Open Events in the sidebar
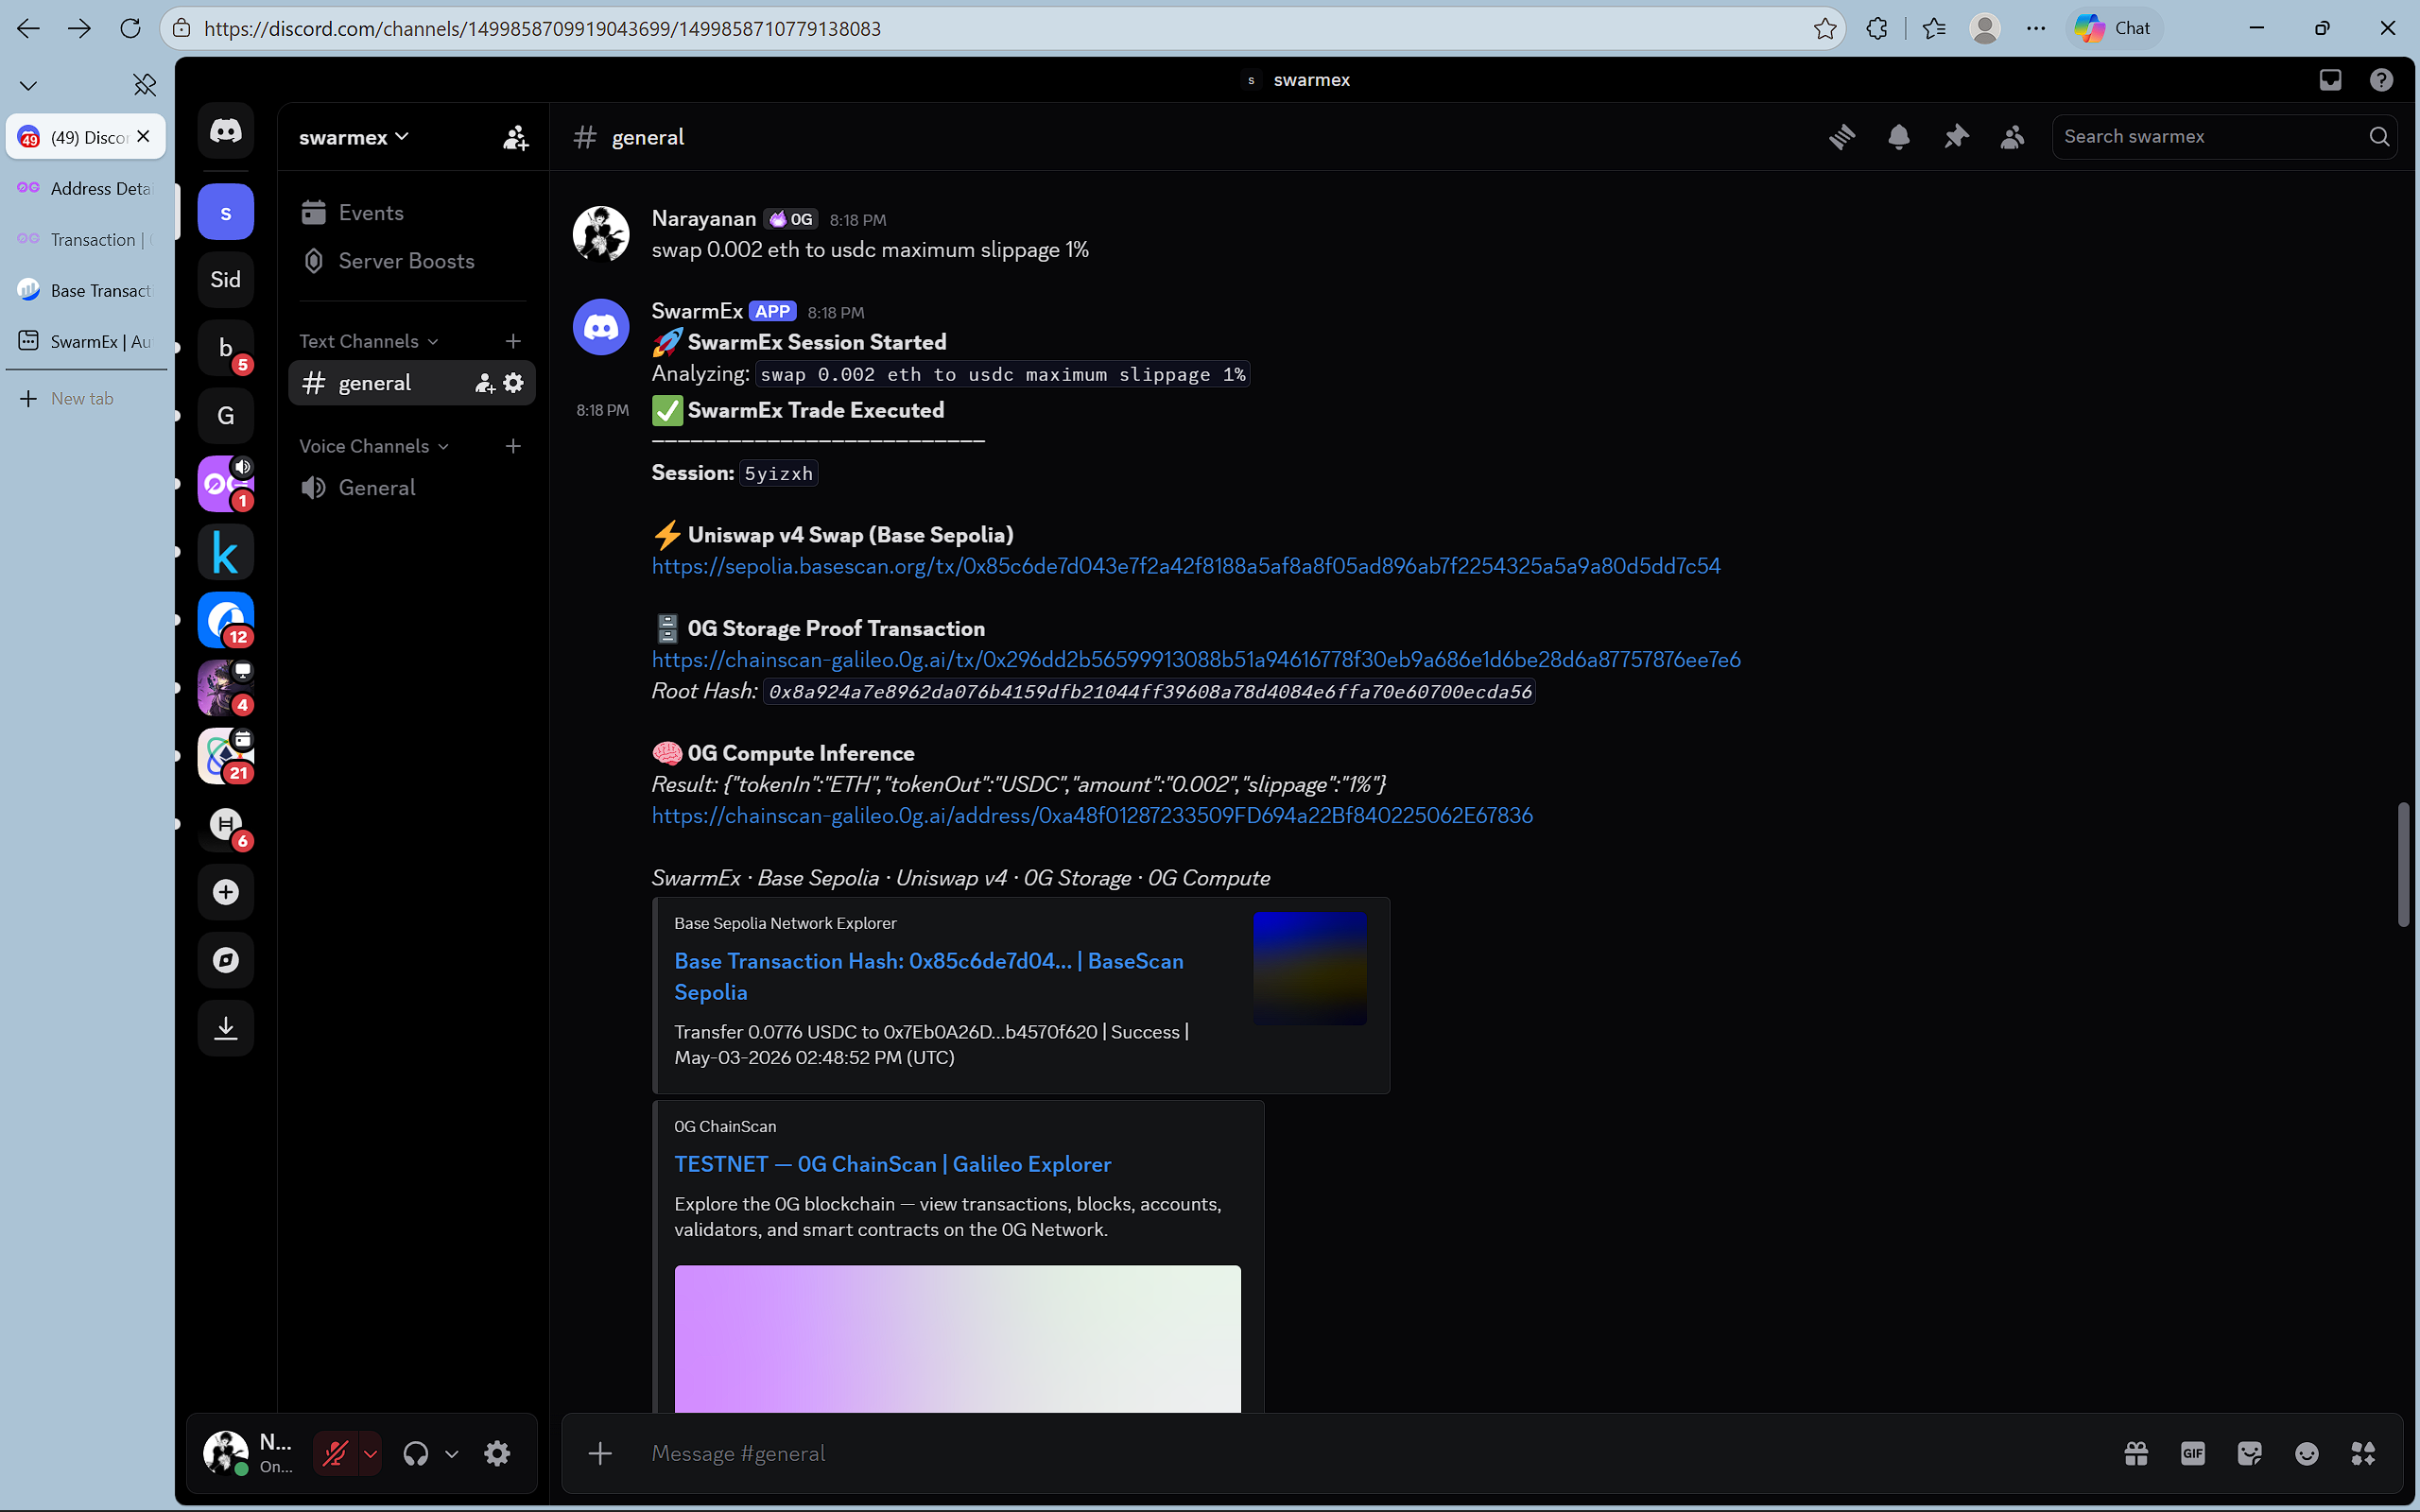 [x=412, y=213]
